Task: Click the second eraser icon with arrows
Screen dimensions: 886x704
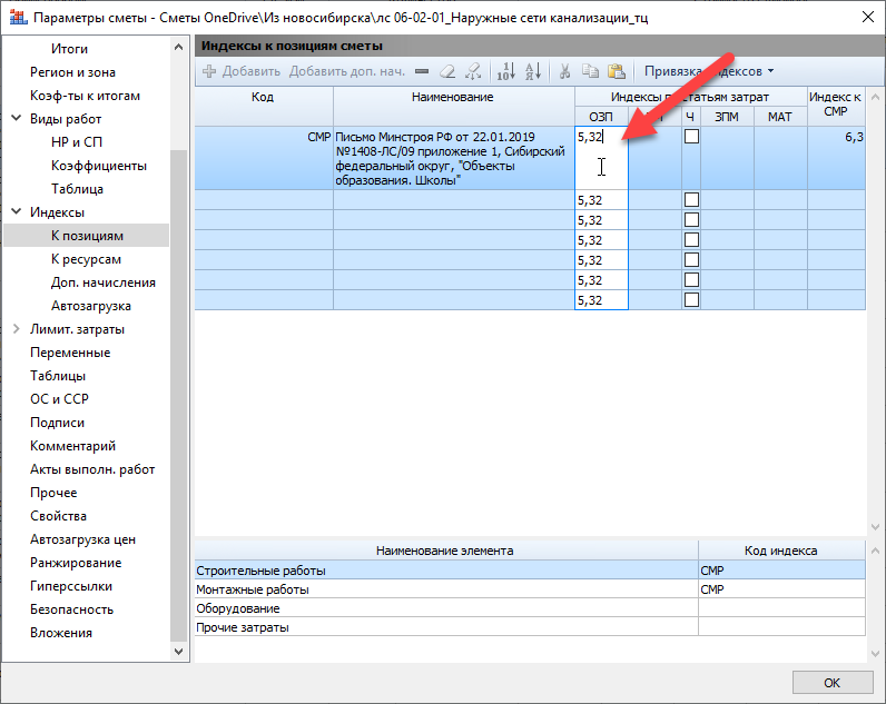Action: click(473, 71)
